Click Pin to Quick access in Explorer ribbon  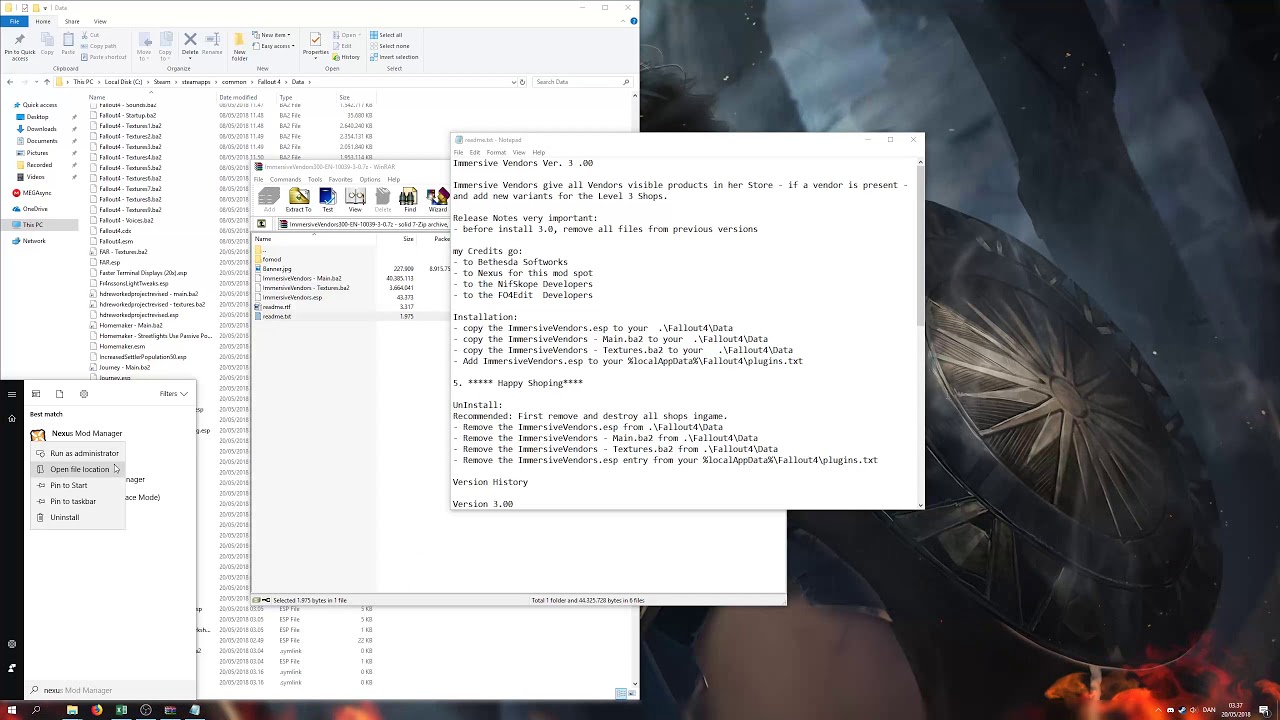point(19,47)
